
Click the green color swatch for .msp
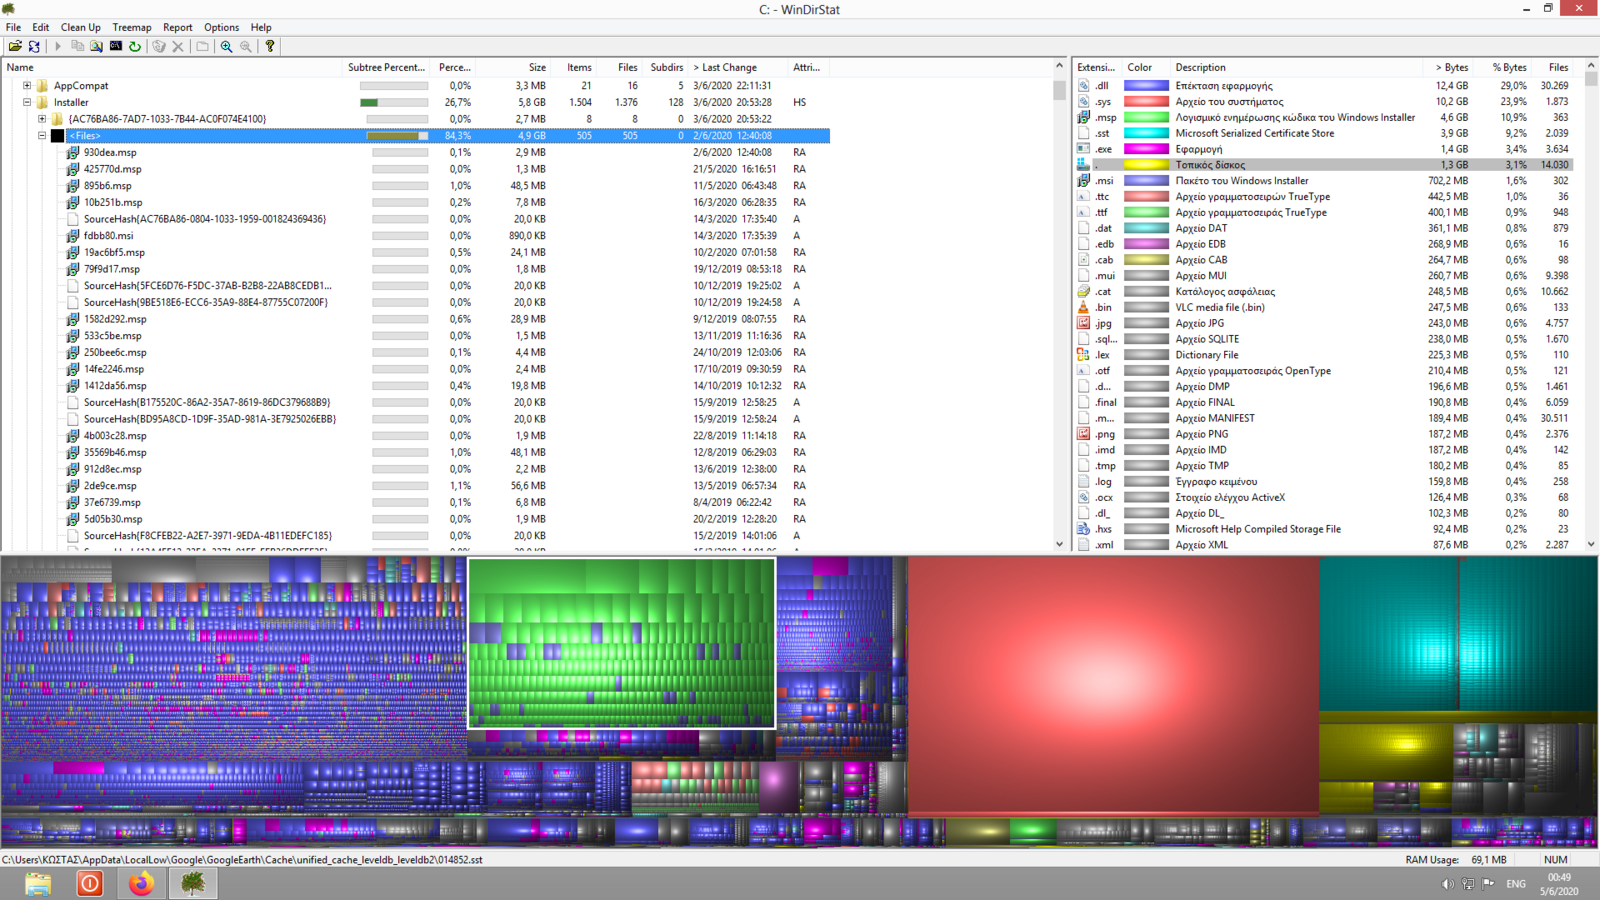tap(1146, 118)
